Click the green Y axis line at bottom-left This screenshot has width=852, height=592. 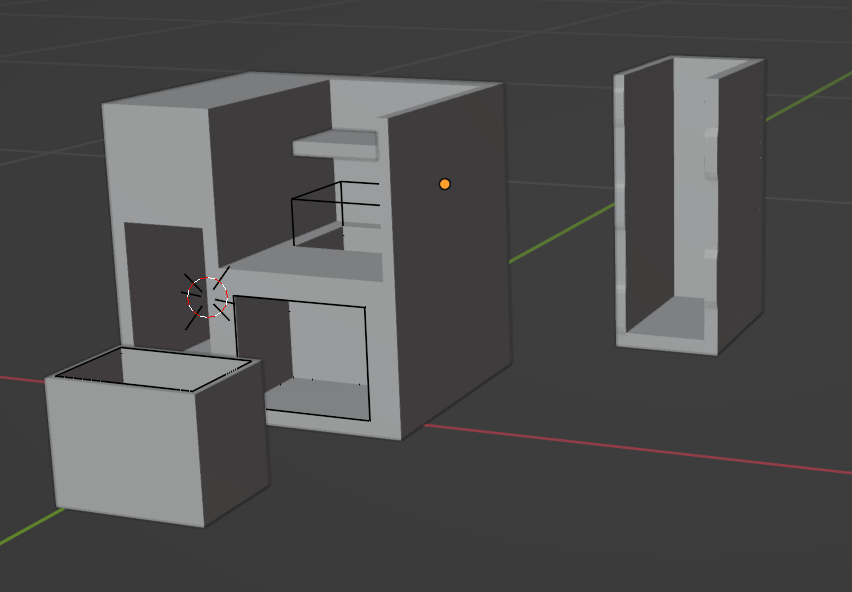(25, 532)
